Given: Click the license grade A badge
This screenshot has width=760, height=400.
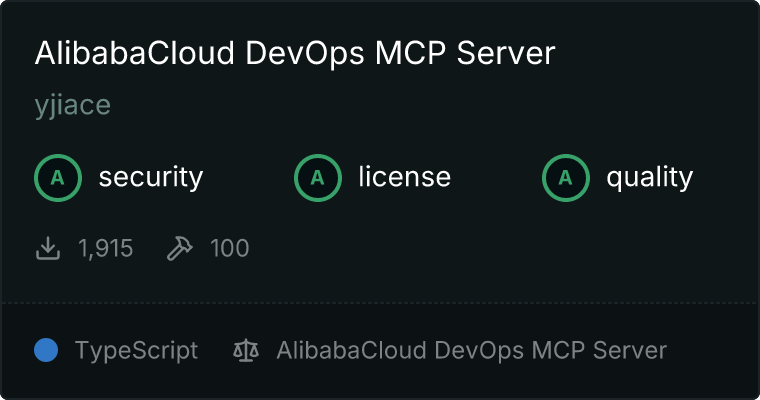Looking at the screenshot, I should 318,178.
